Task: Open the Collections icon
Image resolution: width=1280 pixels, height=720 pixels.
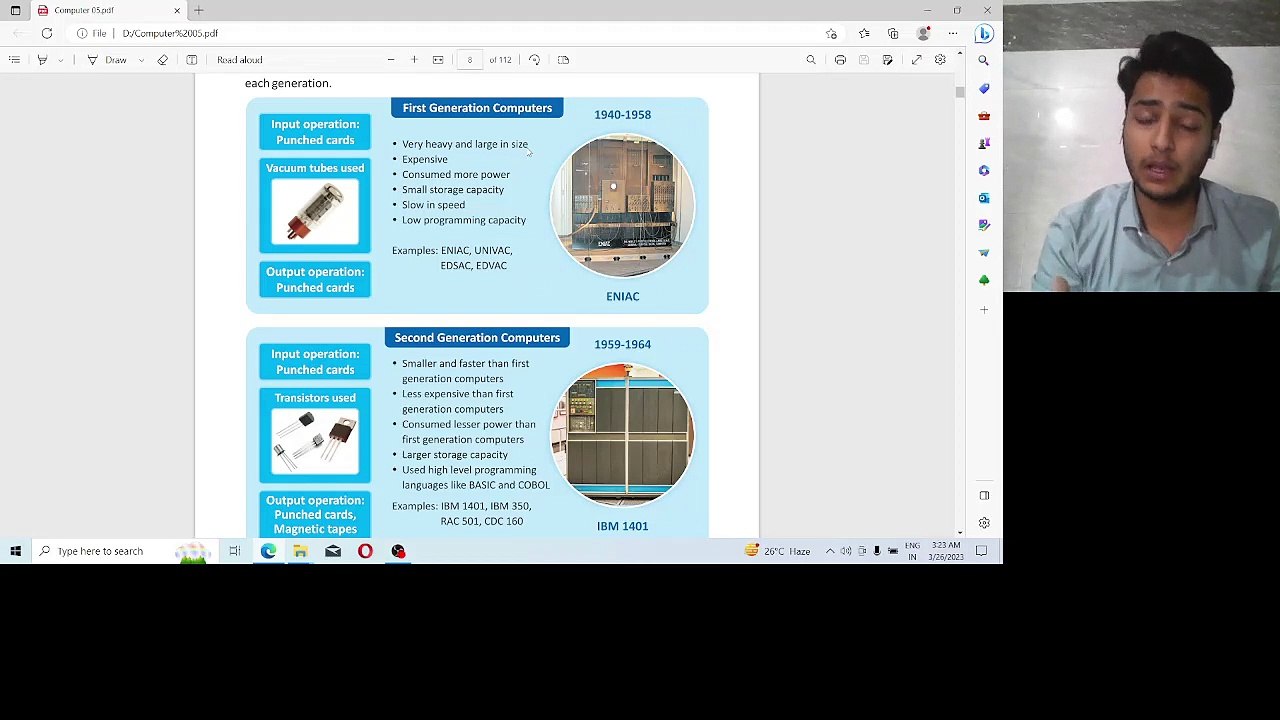Action: click(893, 34)
